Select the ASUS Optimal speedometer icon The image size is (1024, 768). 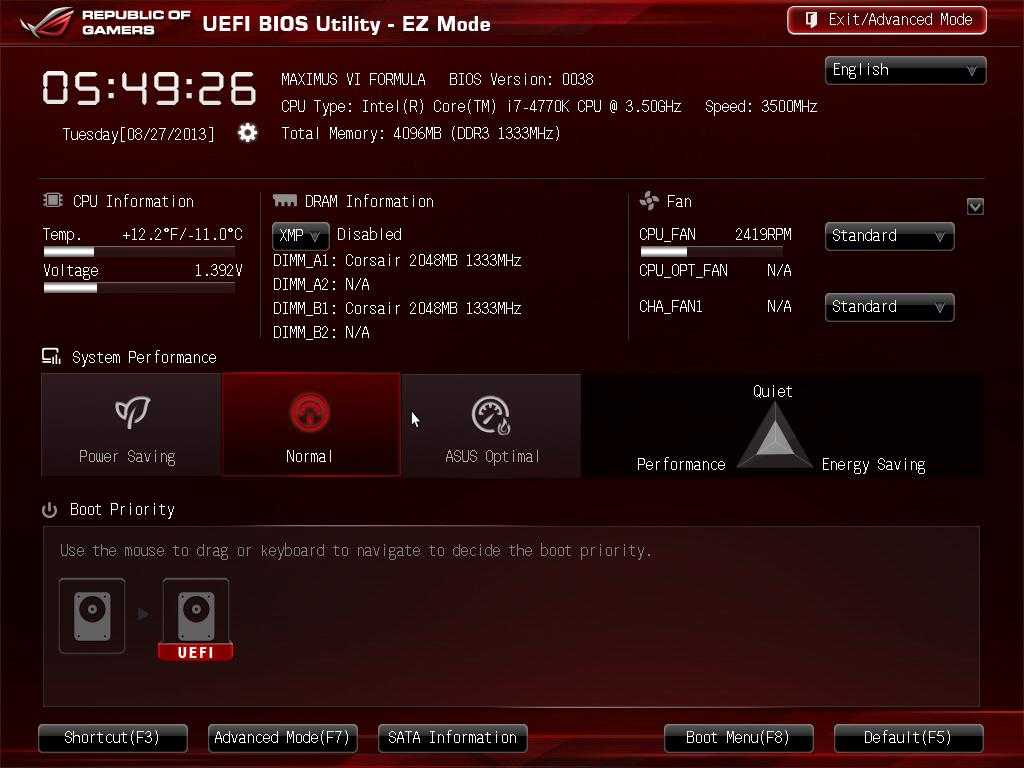pos(491,415)
